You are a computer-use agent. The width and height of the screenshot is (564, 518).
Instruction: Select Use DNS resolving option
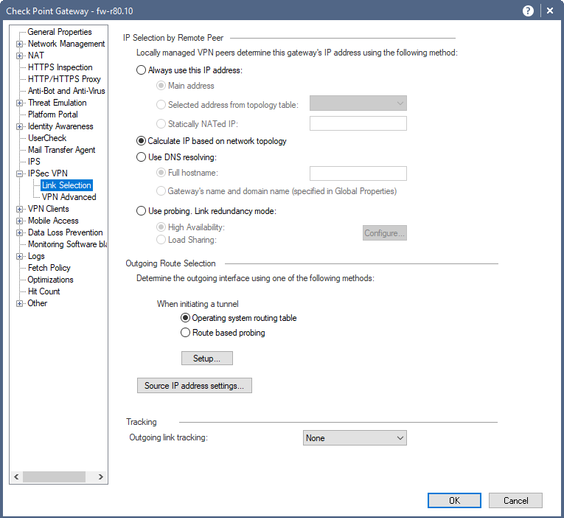click(x=141, y=157)
